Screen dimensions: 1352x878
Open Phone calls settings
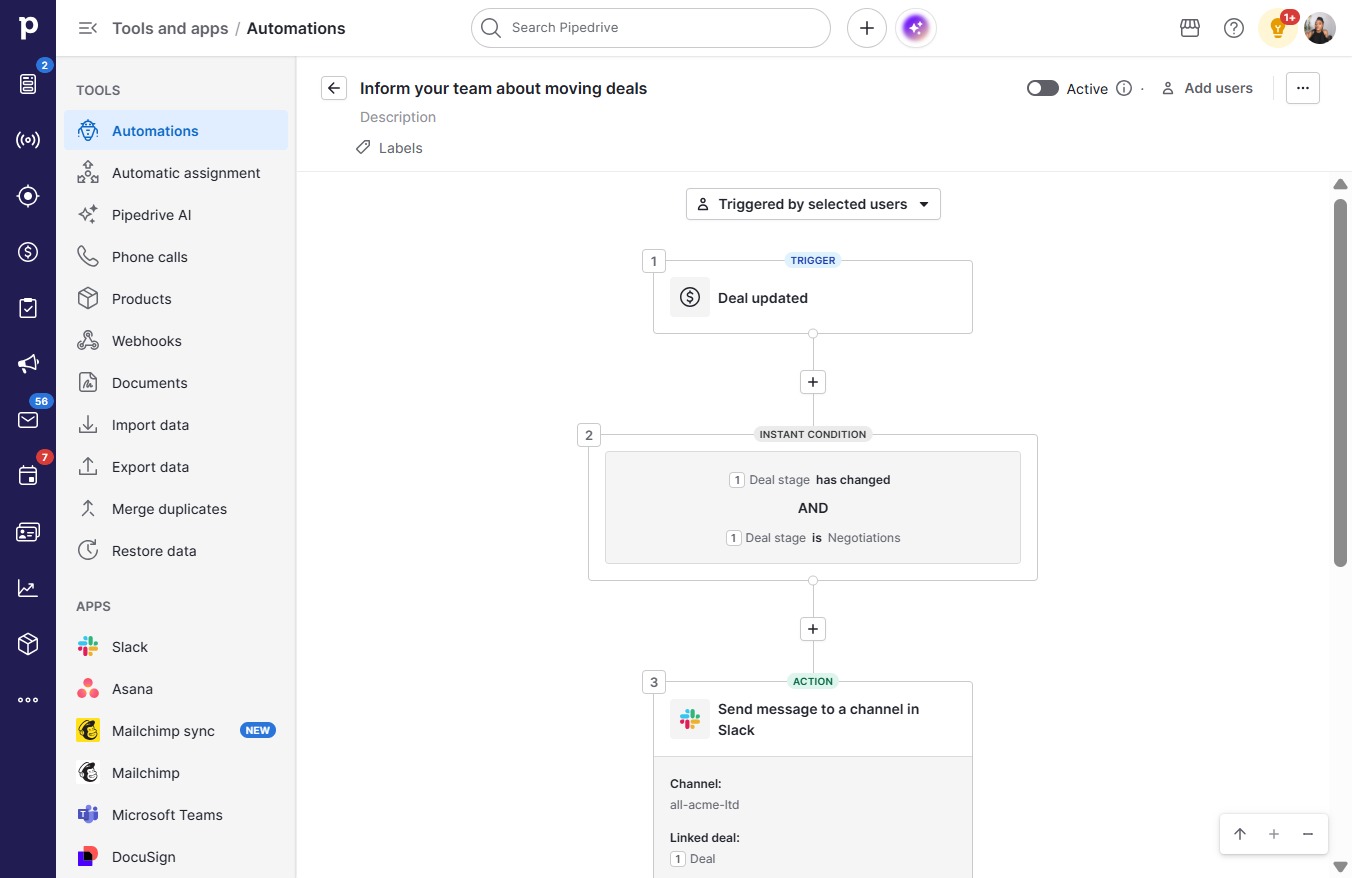(x=176, y=257)
